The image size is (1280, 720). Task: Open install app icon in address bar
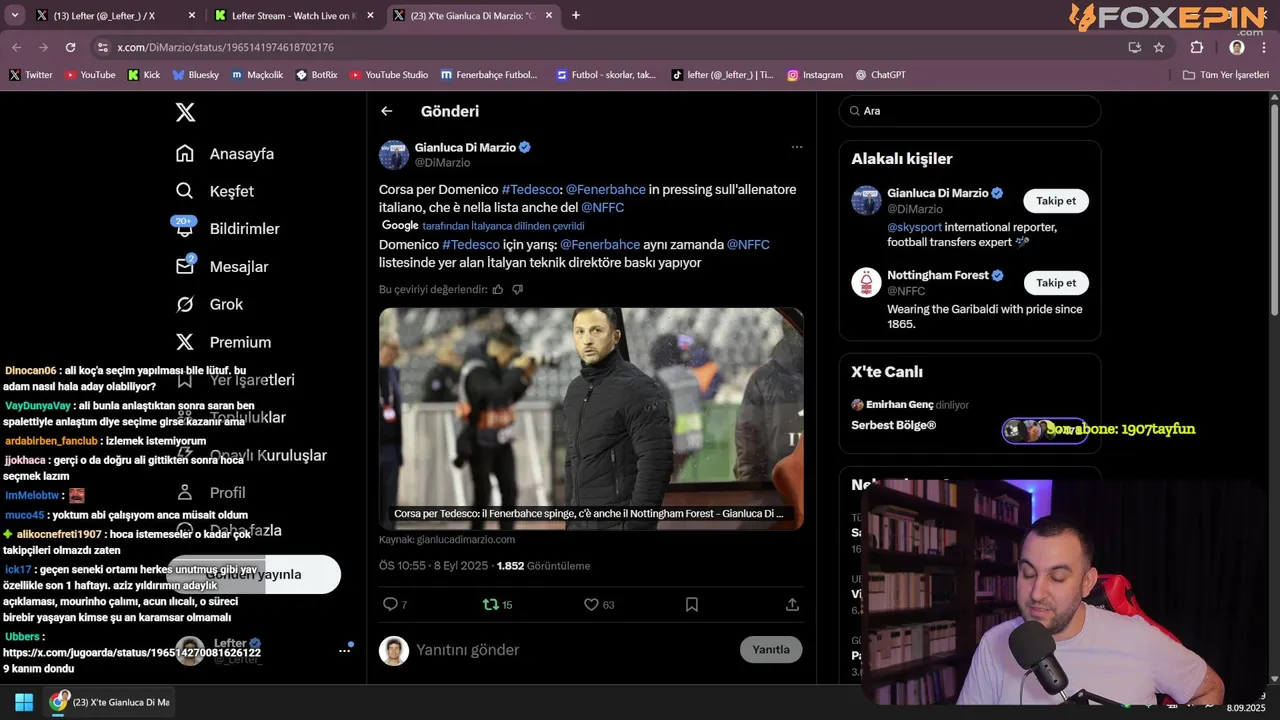click(1134, 47)
